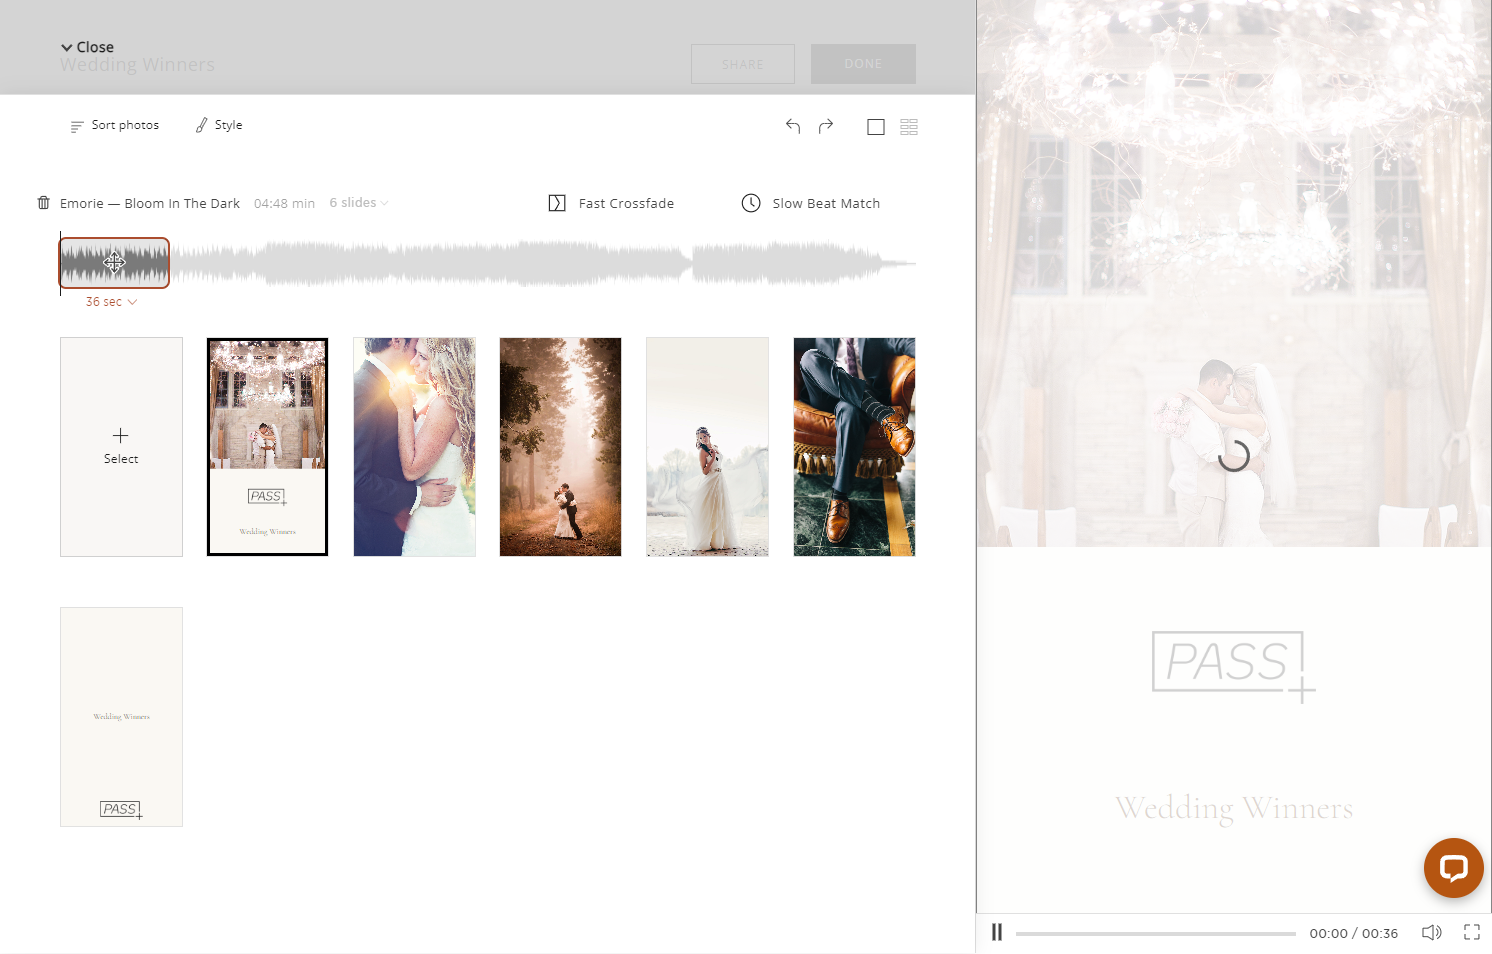Click the Wedding Winners title in header
The height and width of the screenshot is (954, 1492).
click(x=137, y=65)
